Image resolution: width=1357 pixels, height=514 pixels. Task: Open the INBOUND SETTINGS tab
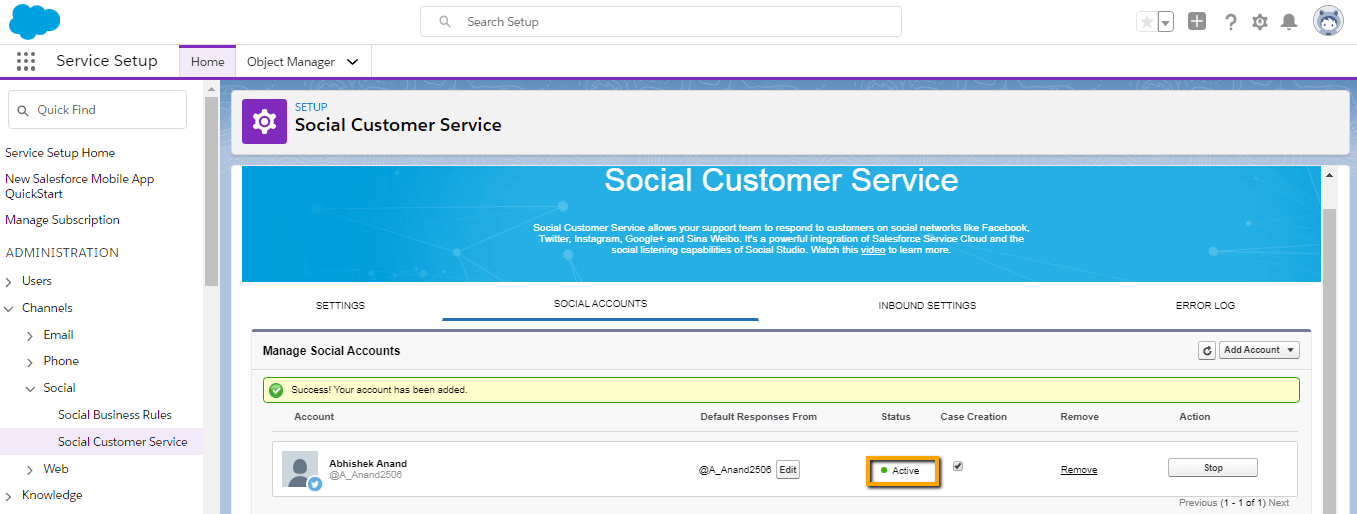pyautogui.click(x=927, y=305)
